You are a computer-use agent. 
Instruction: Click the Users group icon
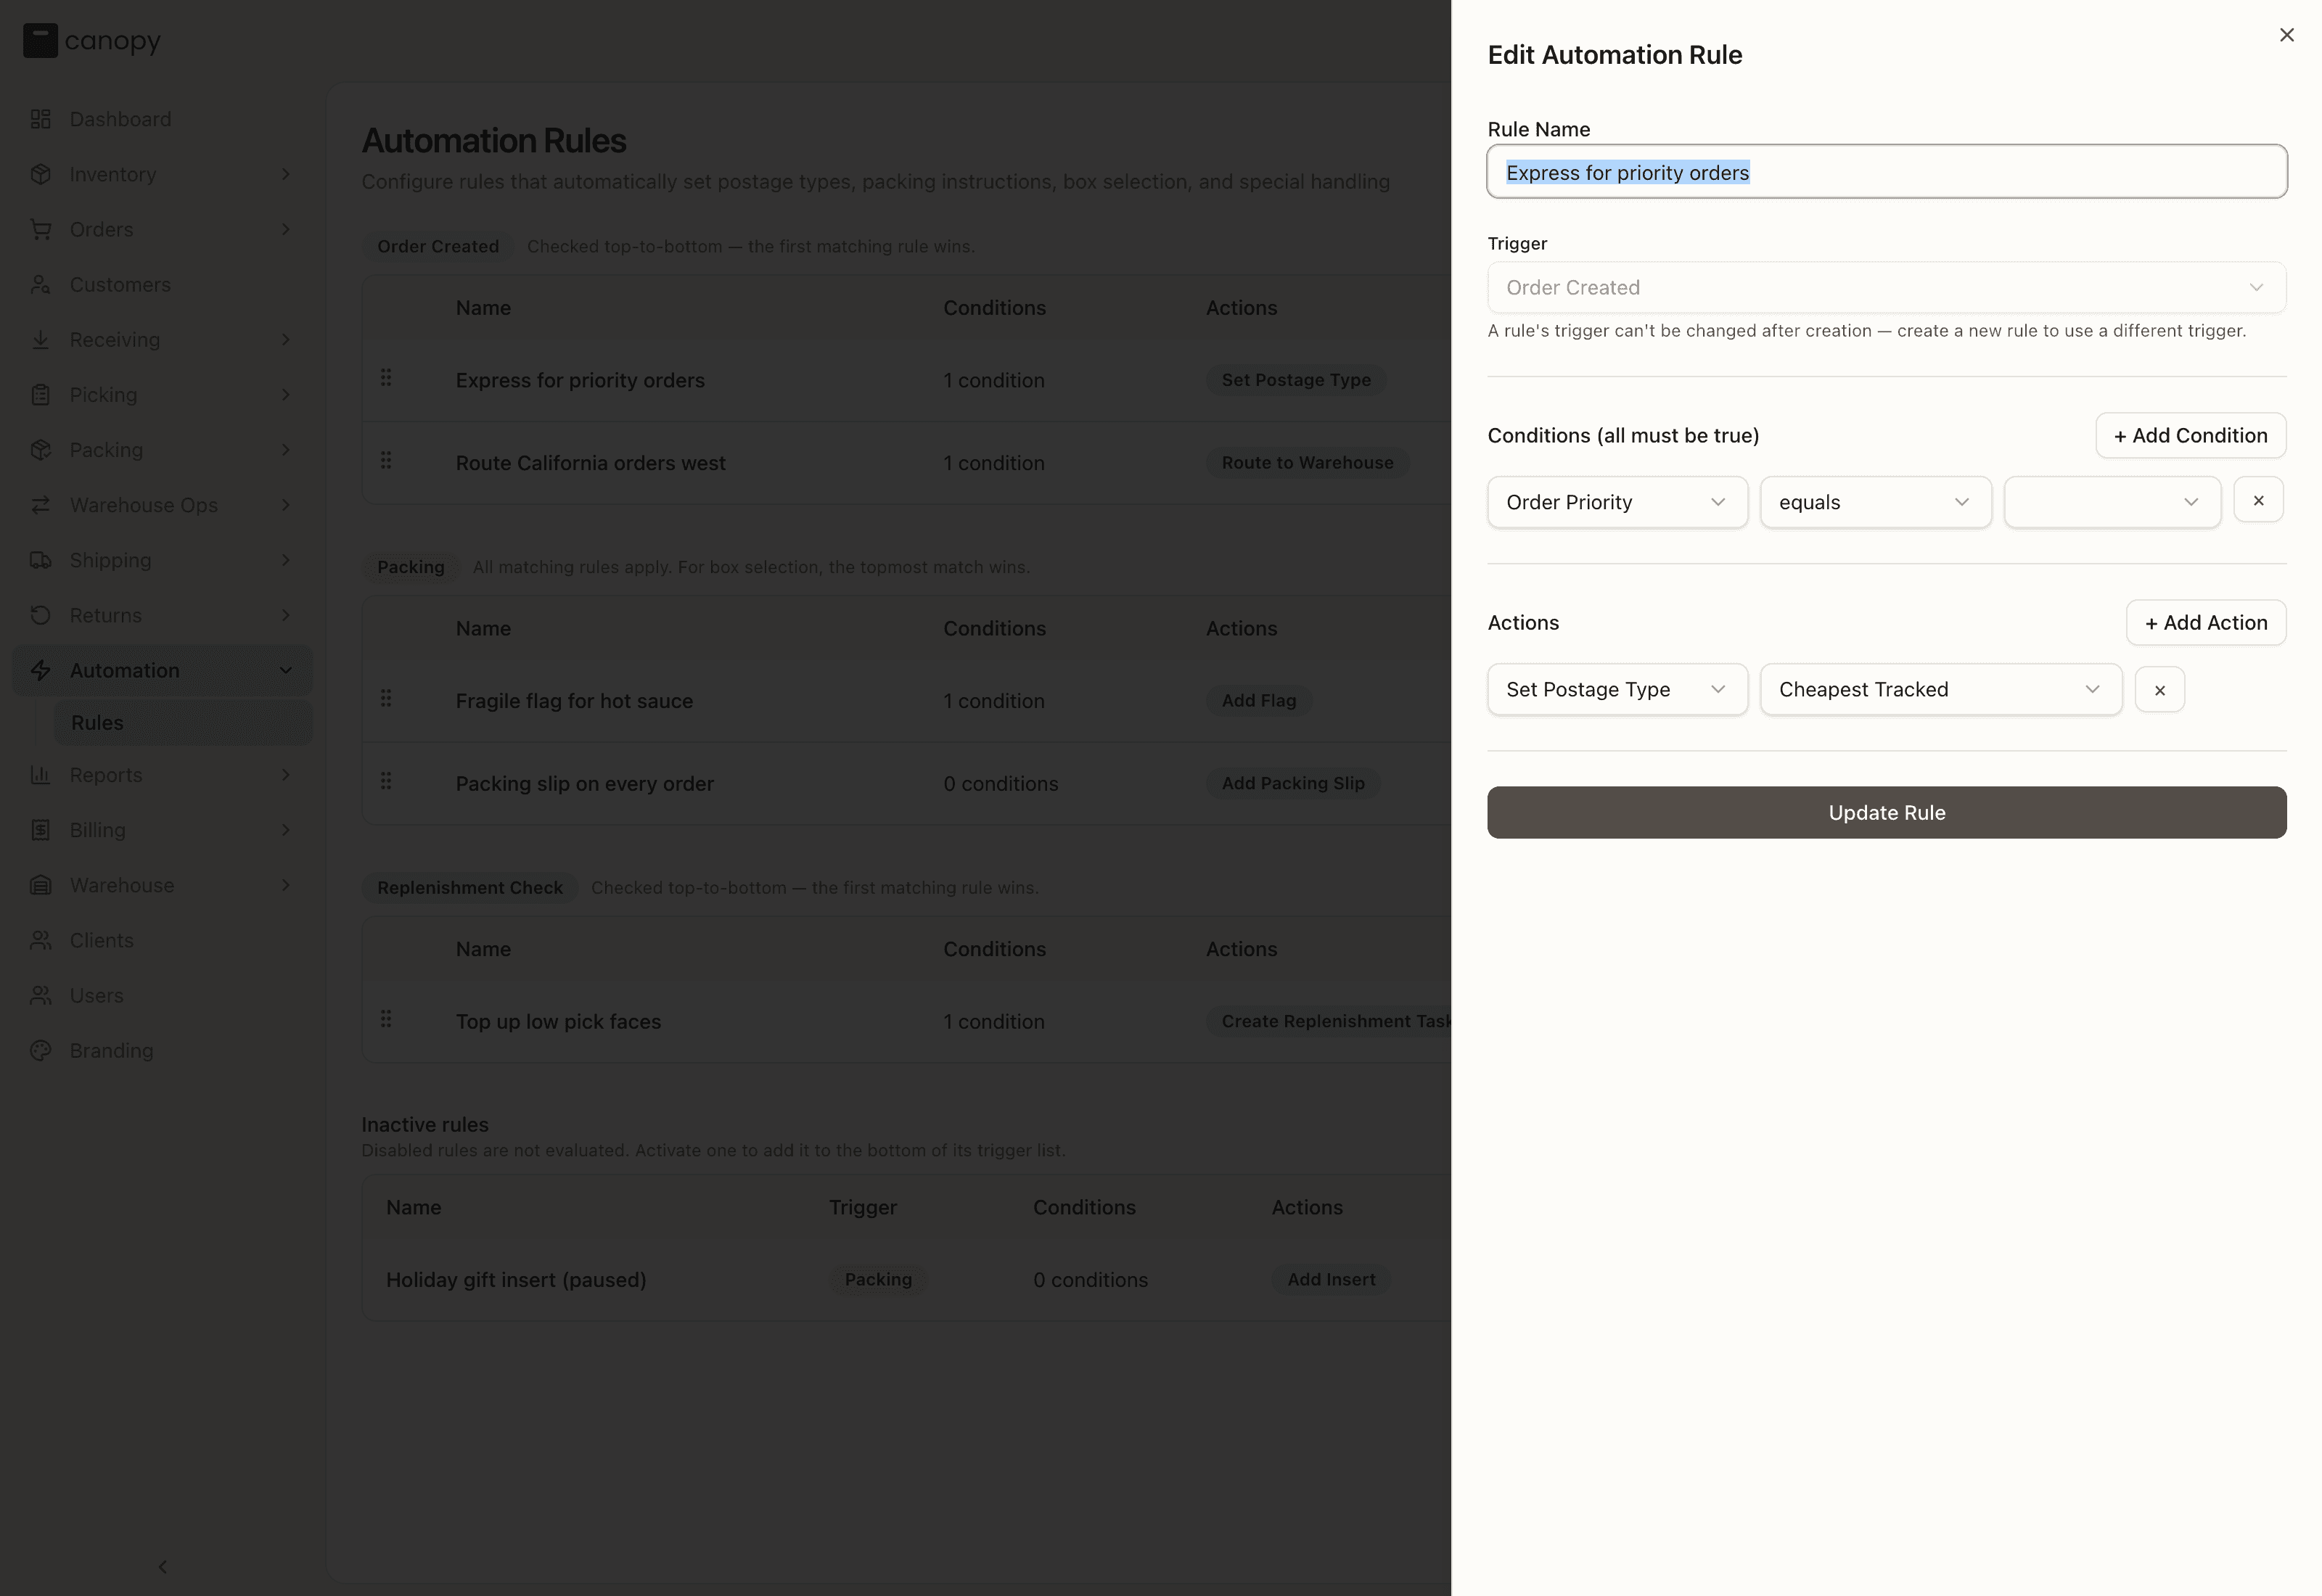(x=41, y=995)
